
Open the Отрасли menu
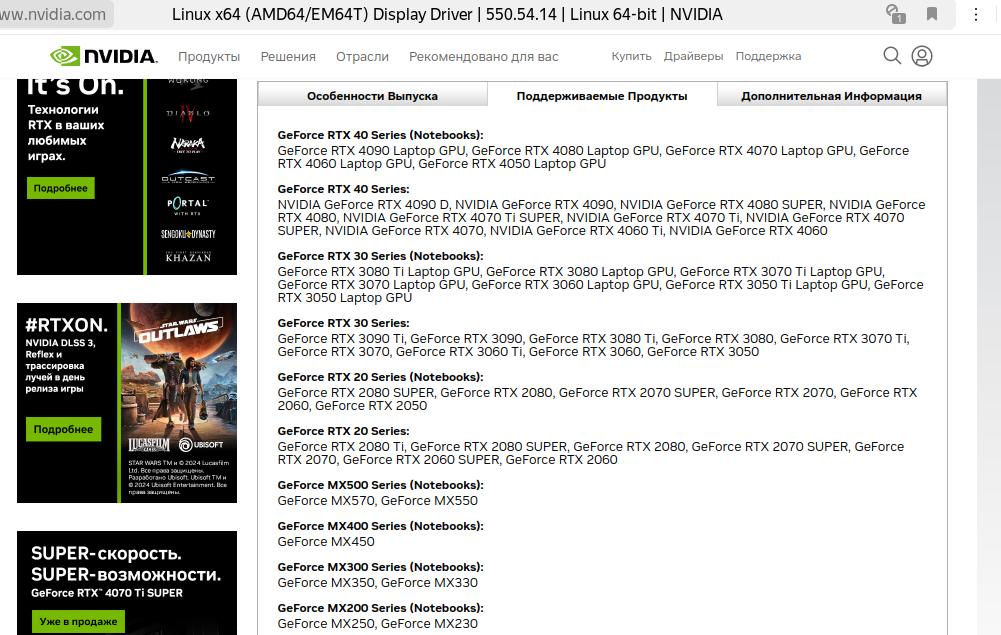point(362,56)
